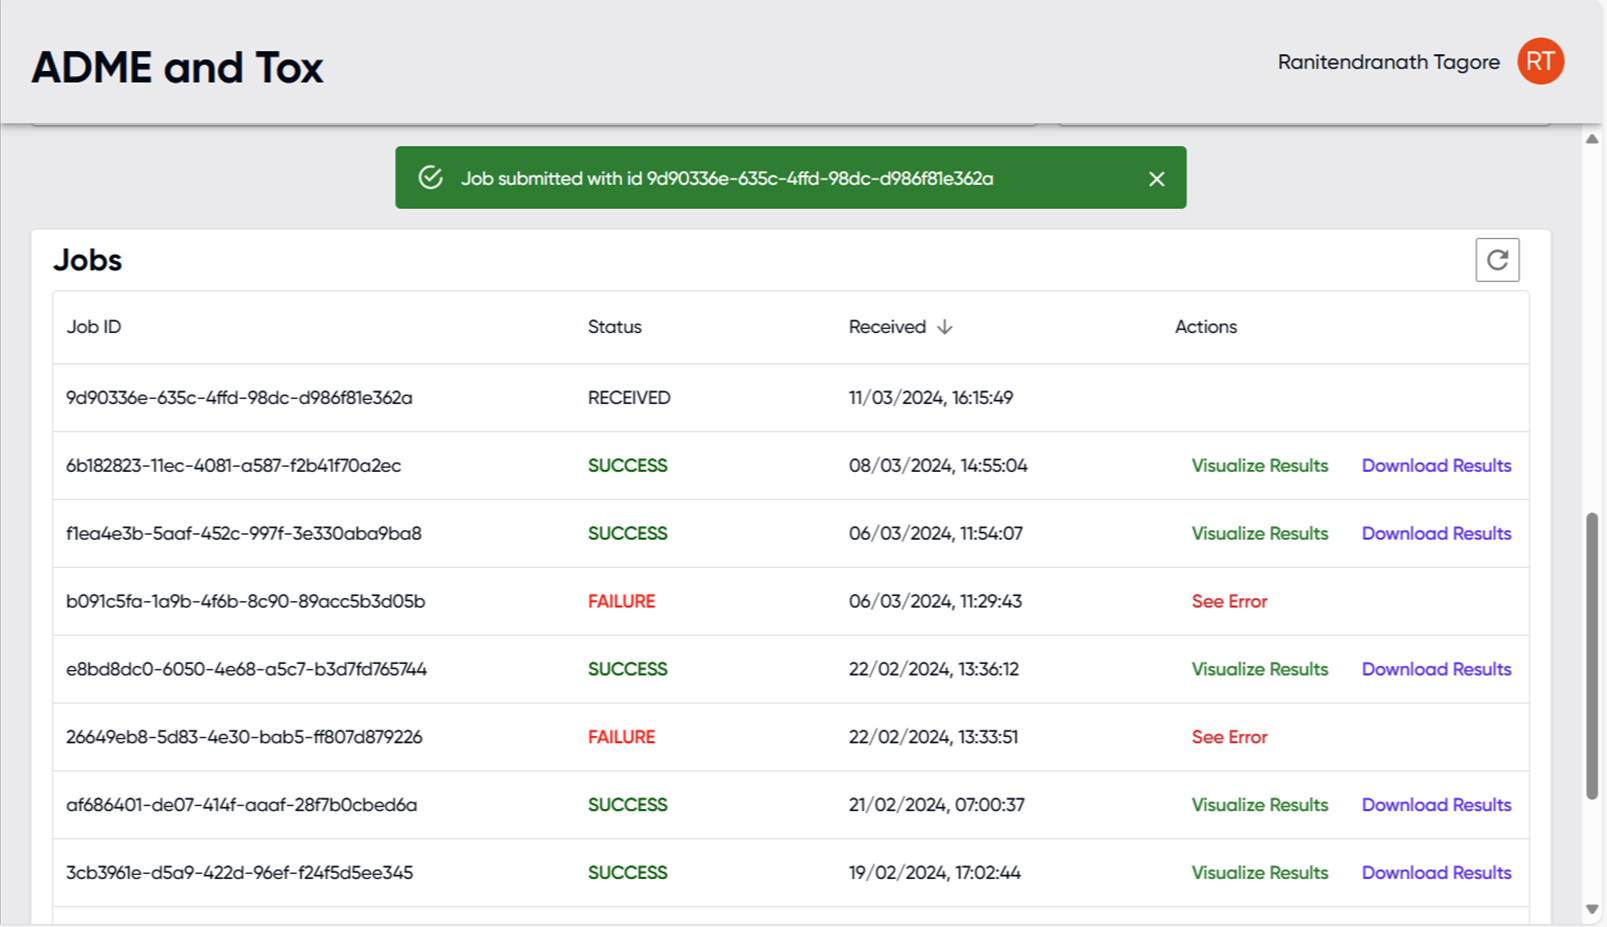Select job ID b091c5fa-1a9b-4f6b-8c90-89acc5b3d05b
This screenshot has height=927, width=1607.
[245, 602]
